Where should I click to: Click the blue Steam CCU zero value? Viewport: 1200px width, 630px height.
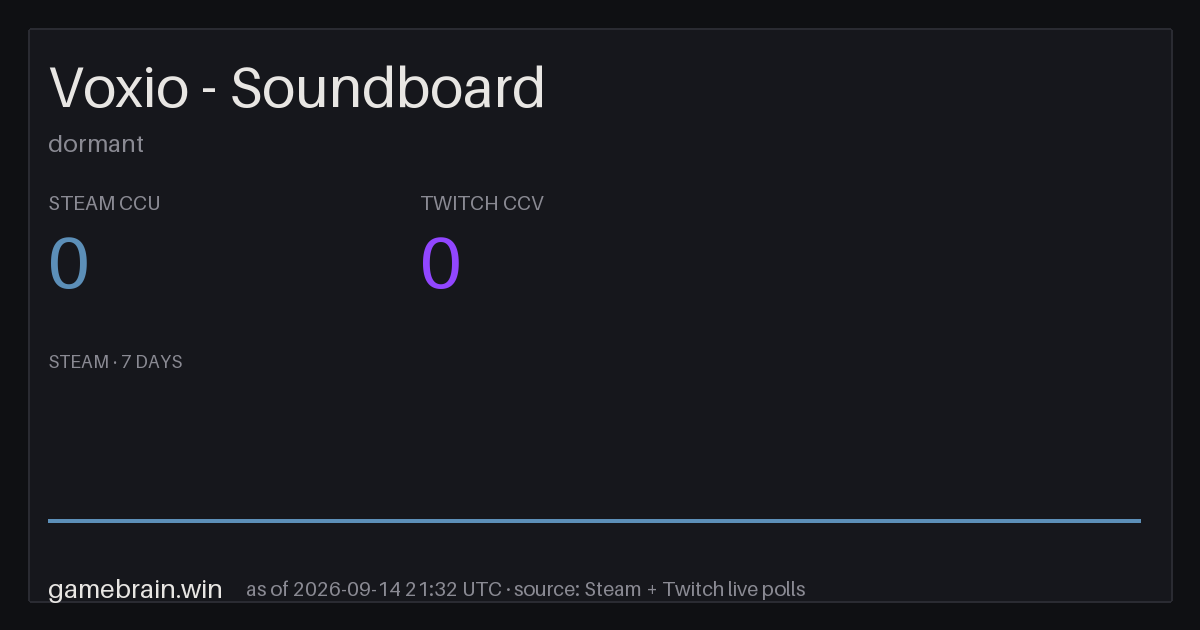coord(69,264)
